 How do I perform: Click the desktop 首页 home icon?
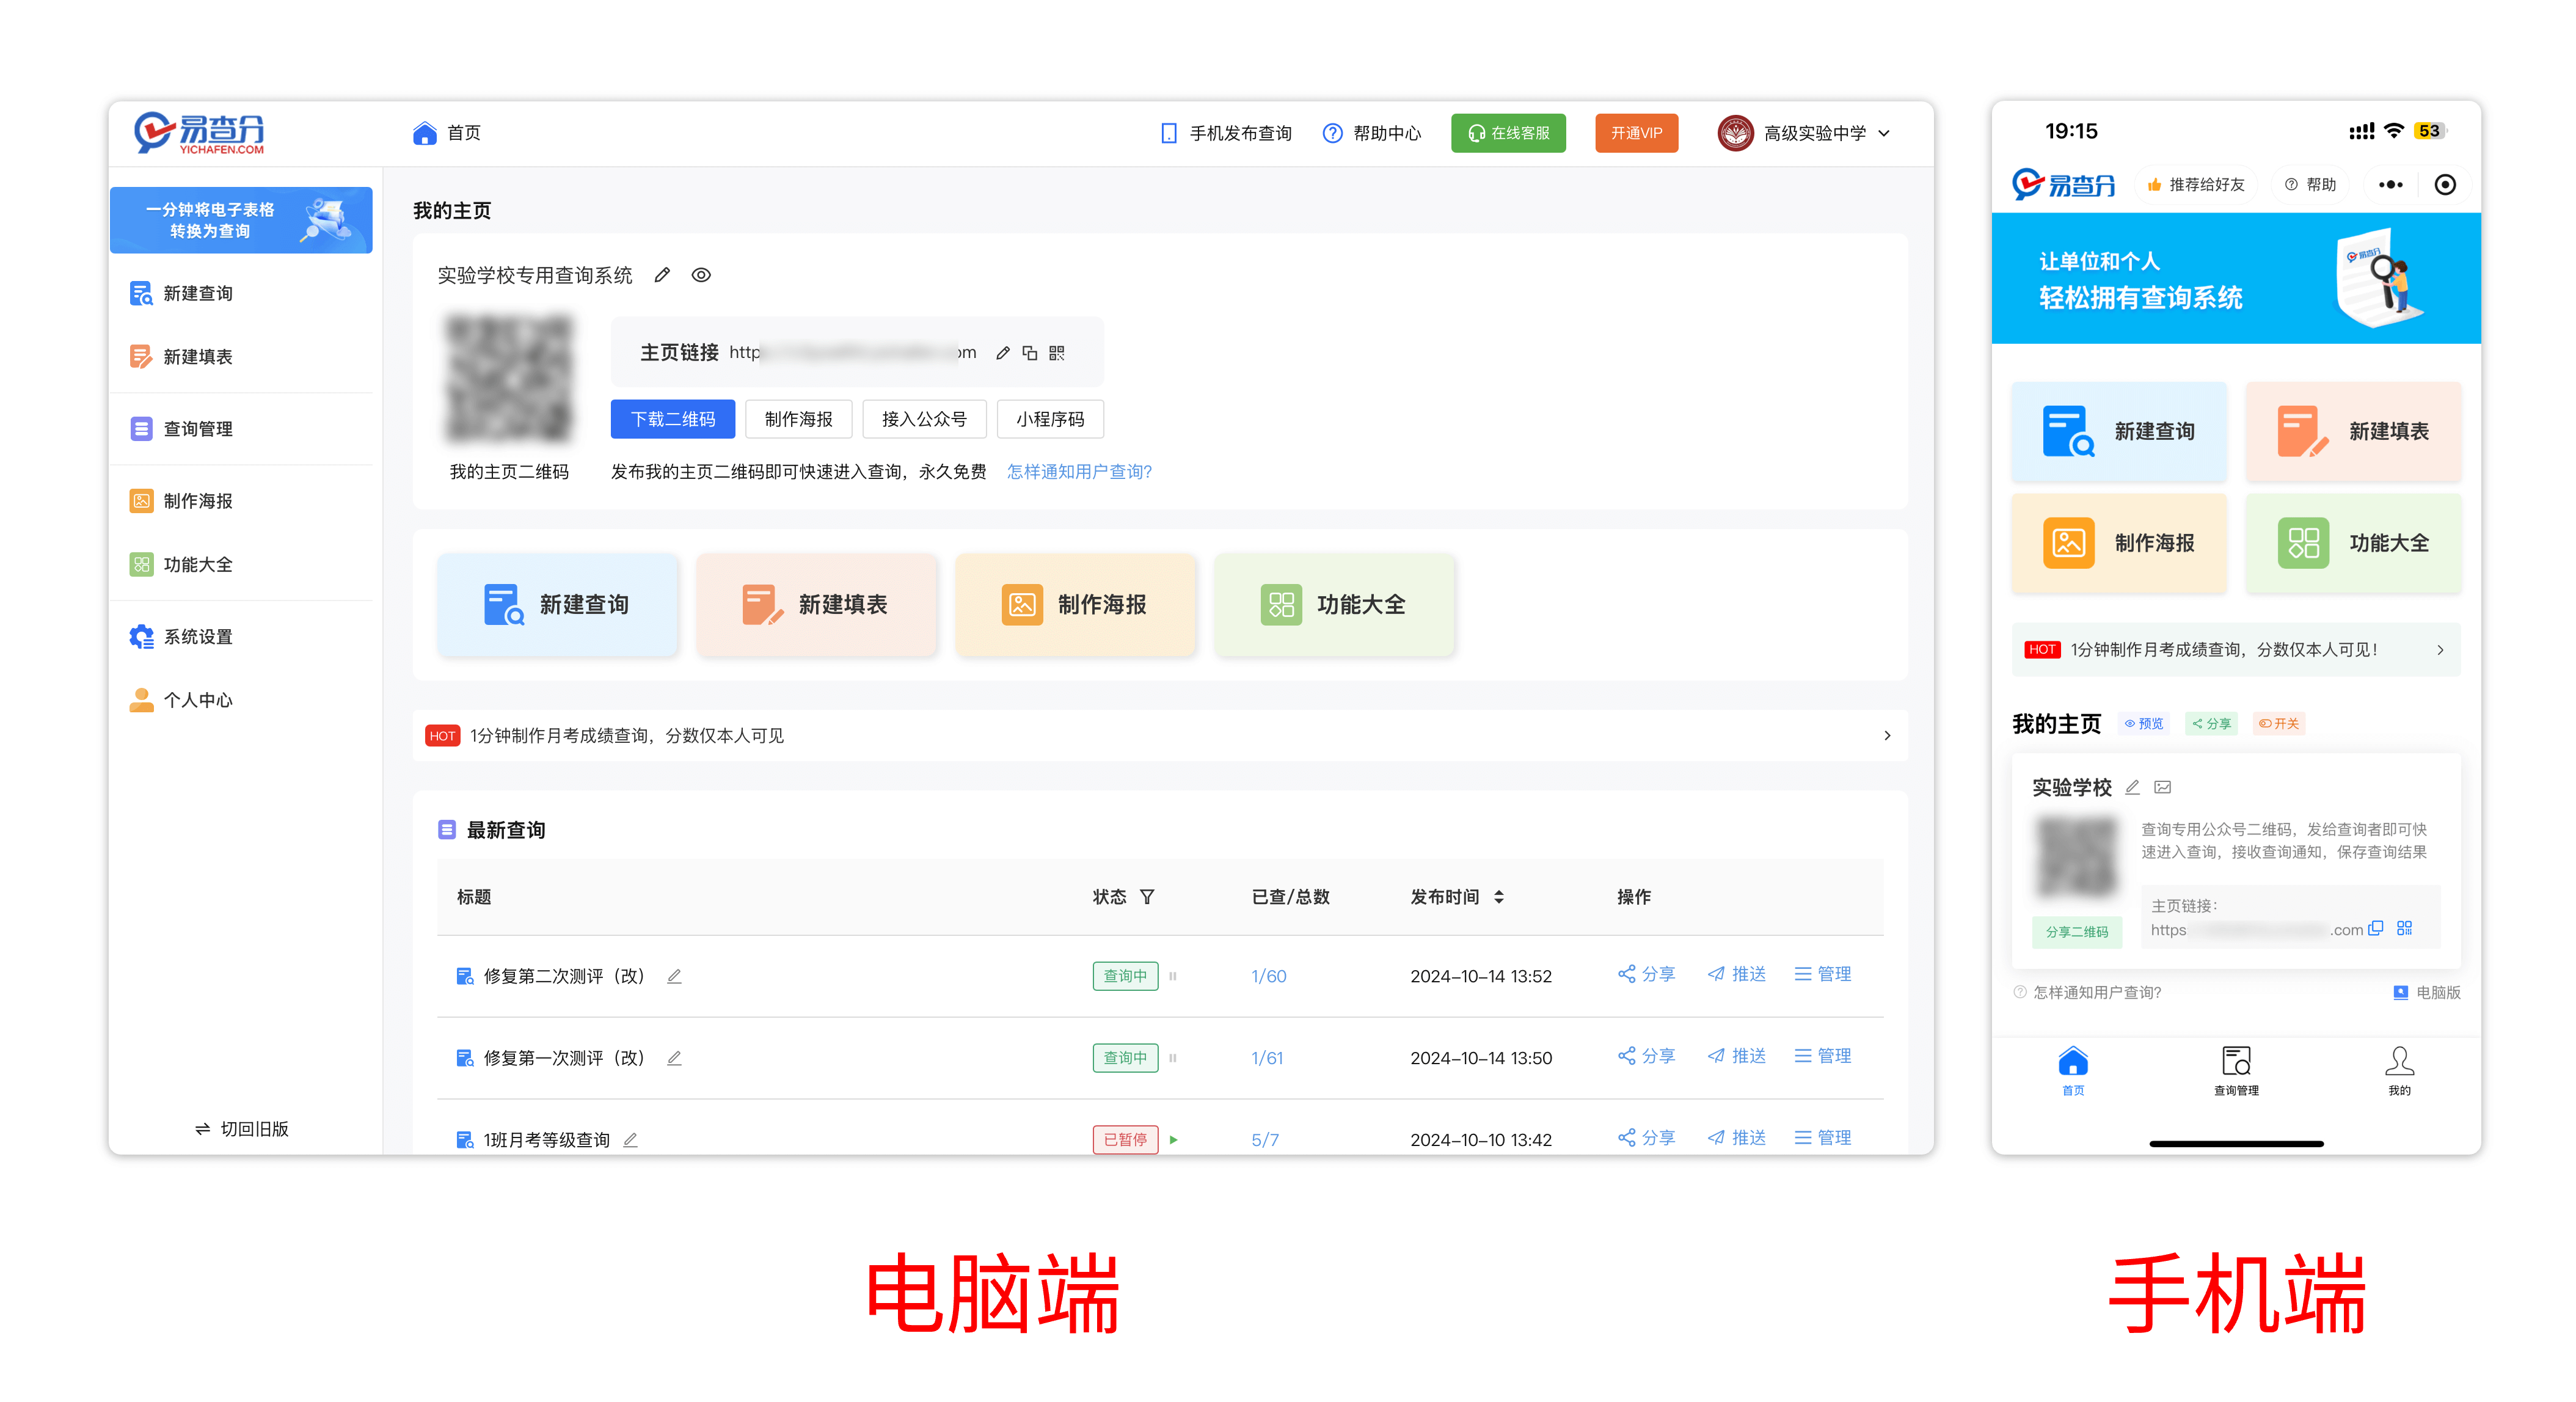pos(425,133)
